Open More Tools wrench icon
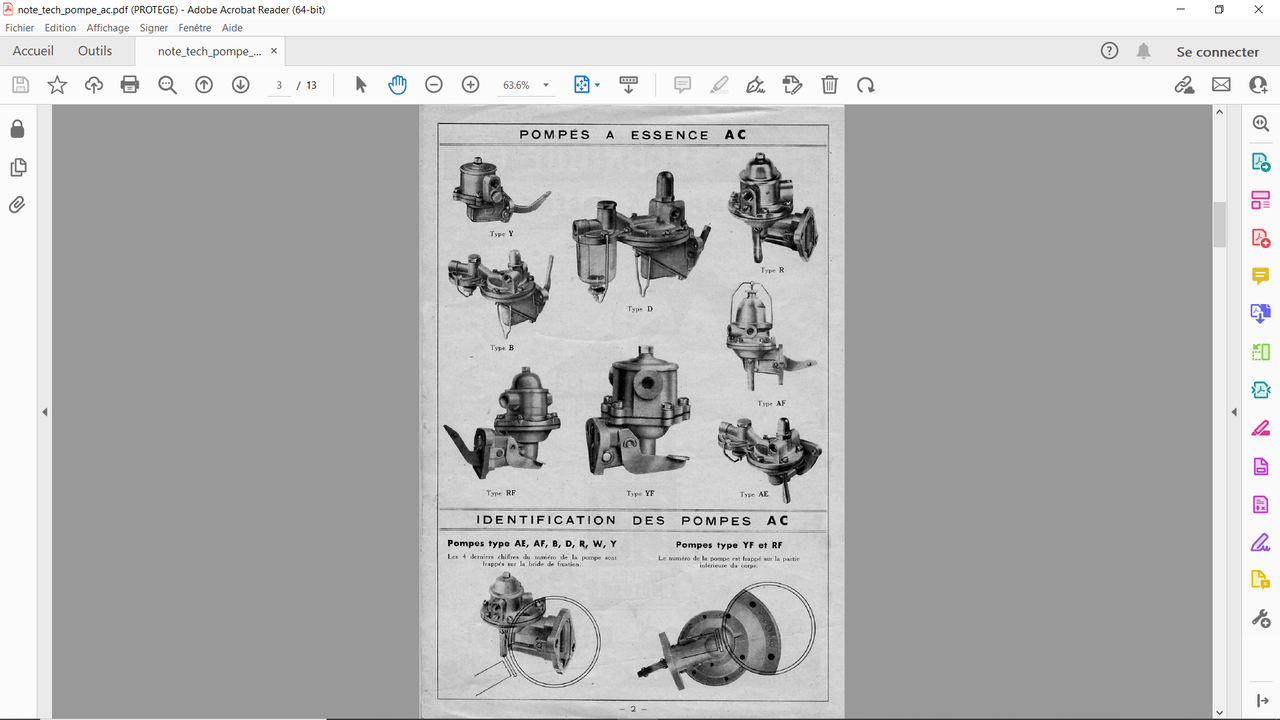 1261,618
